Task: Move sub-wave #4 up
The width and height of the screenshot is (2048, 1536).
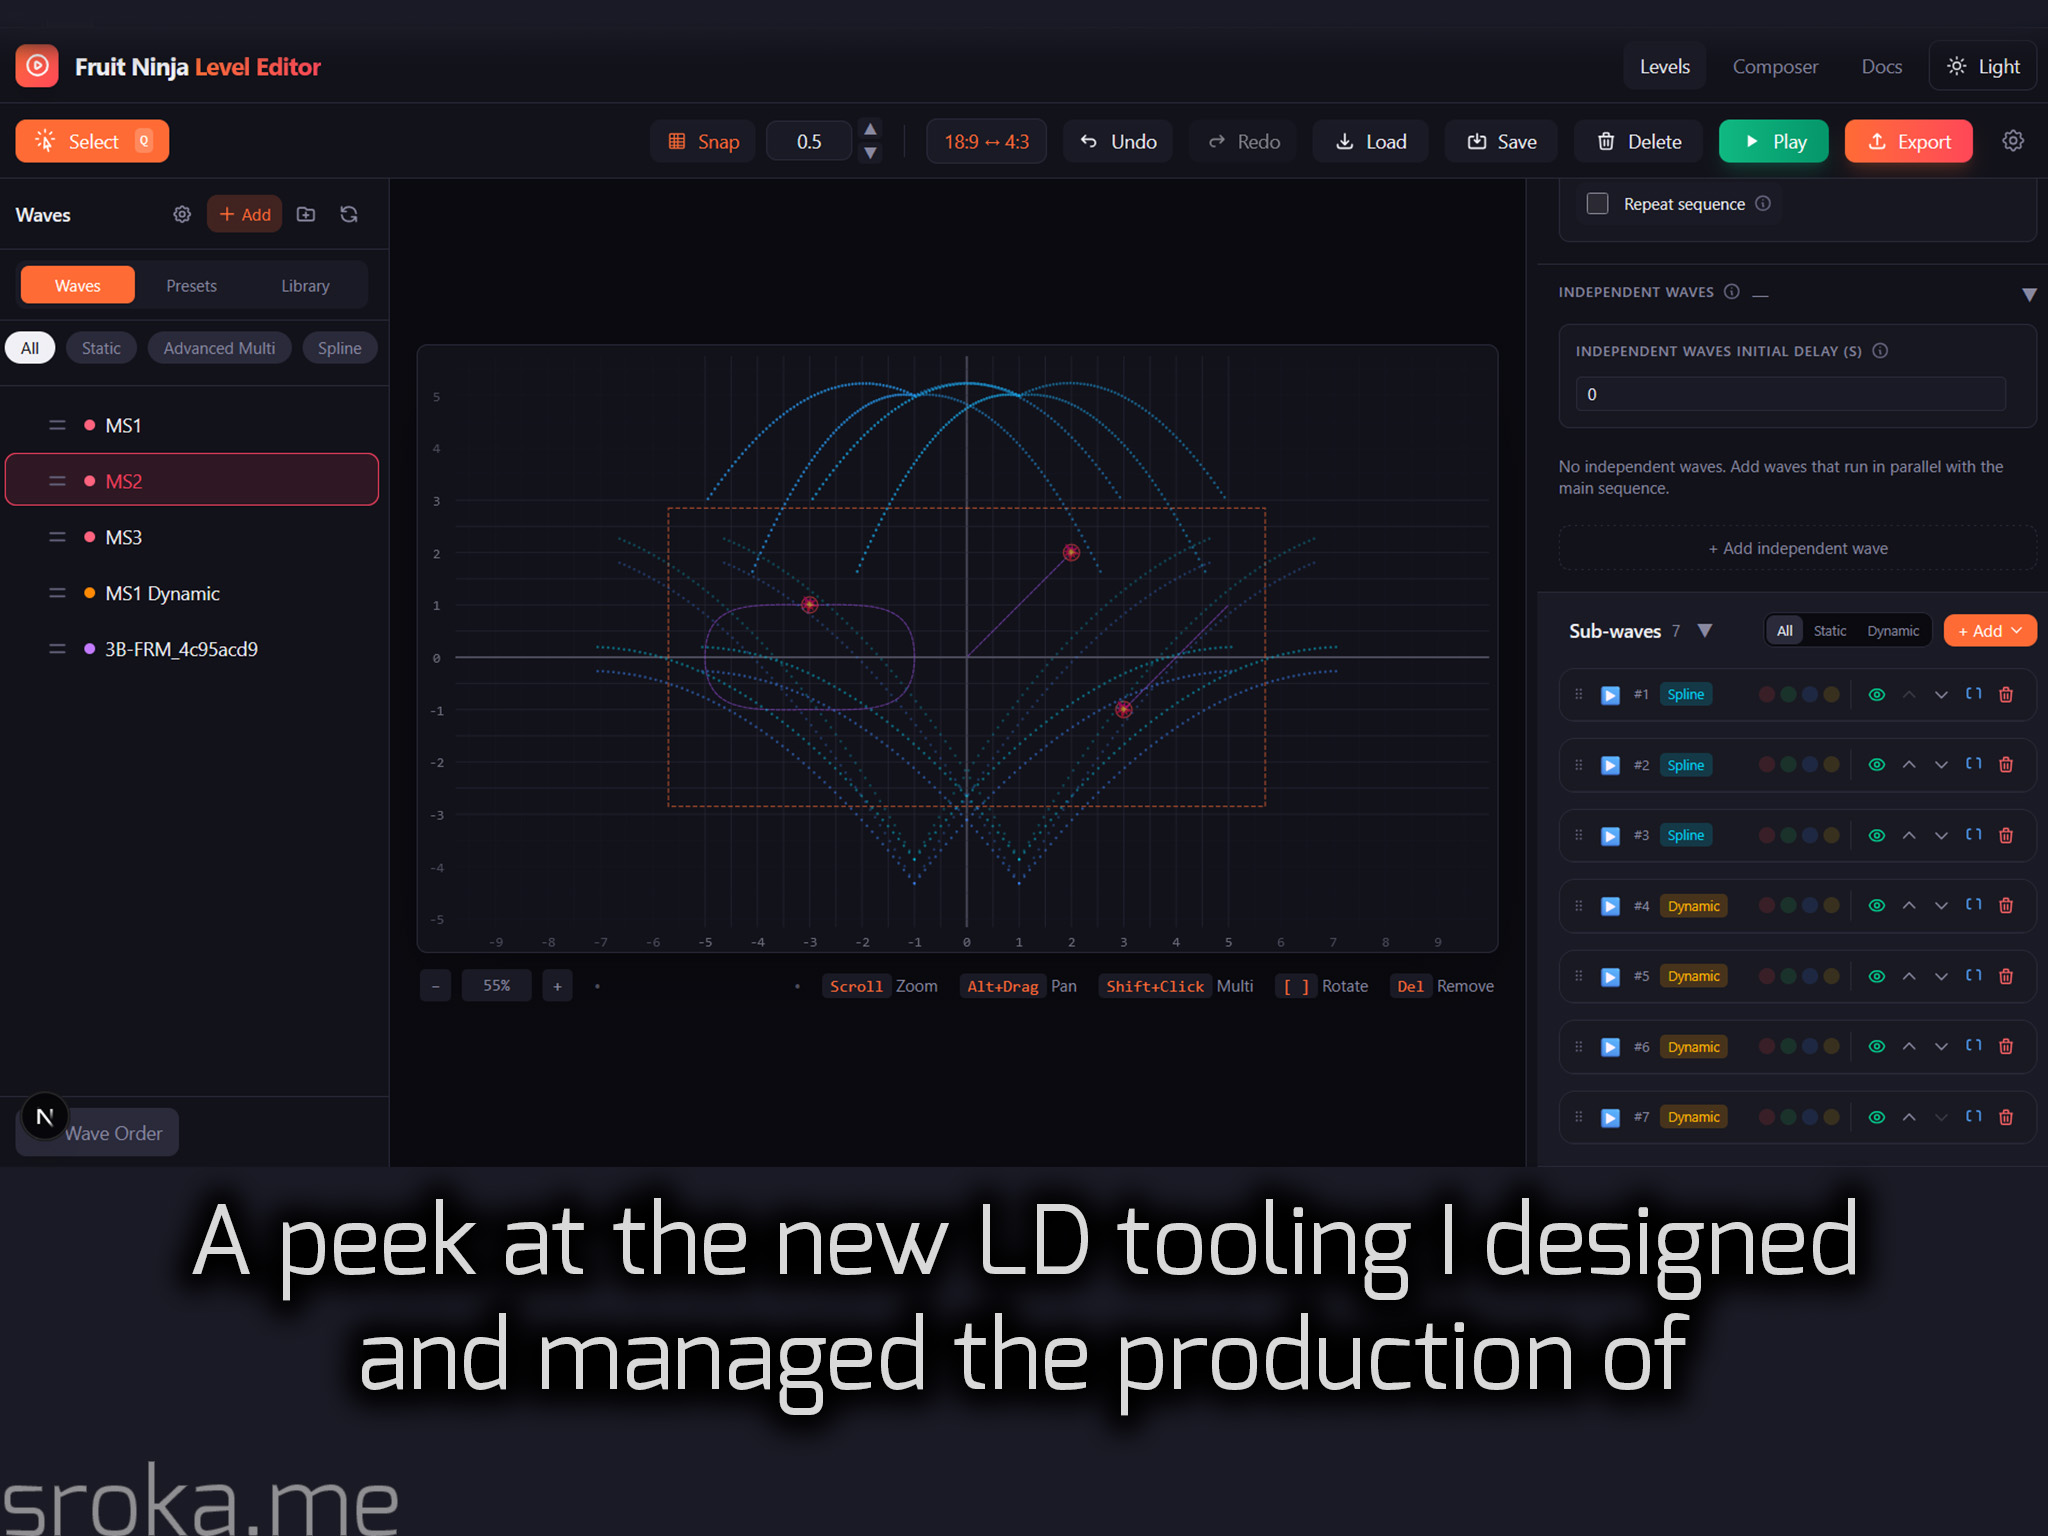Action: pyautogui.click(x=1909, y=906)
